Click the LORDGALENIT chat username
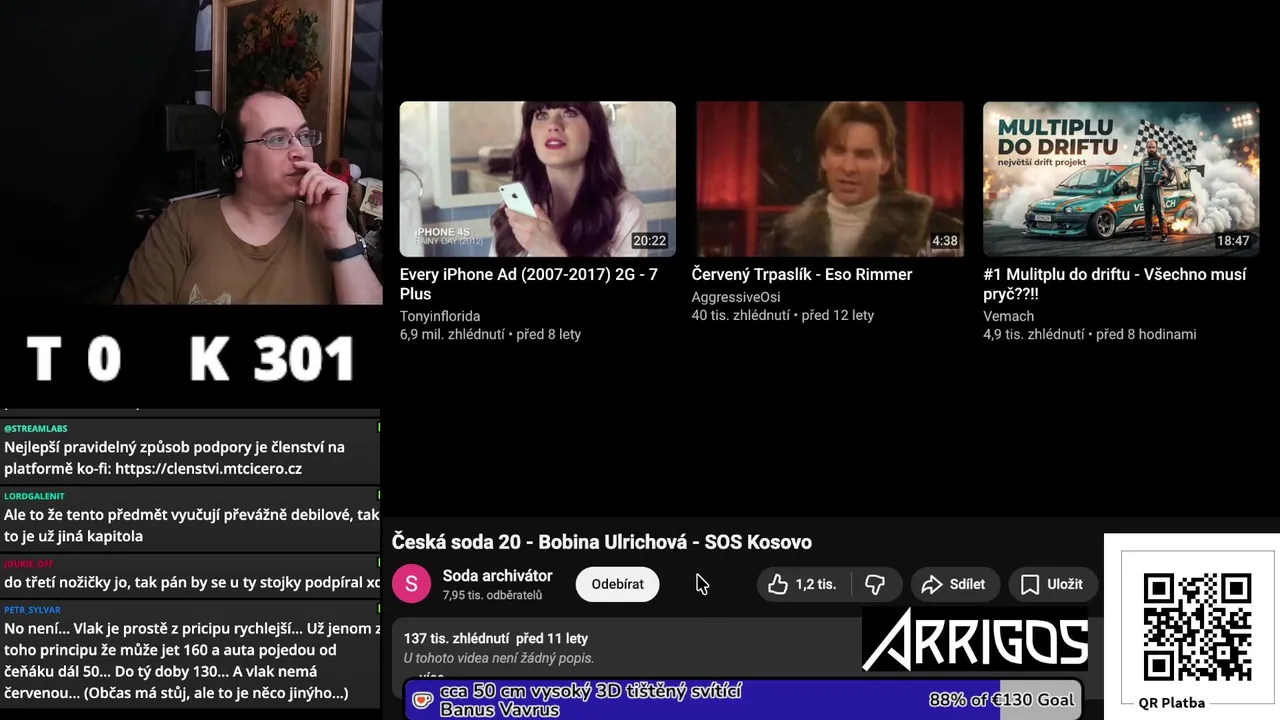This screenshot has width=1280, height=720. click(34, 496)
